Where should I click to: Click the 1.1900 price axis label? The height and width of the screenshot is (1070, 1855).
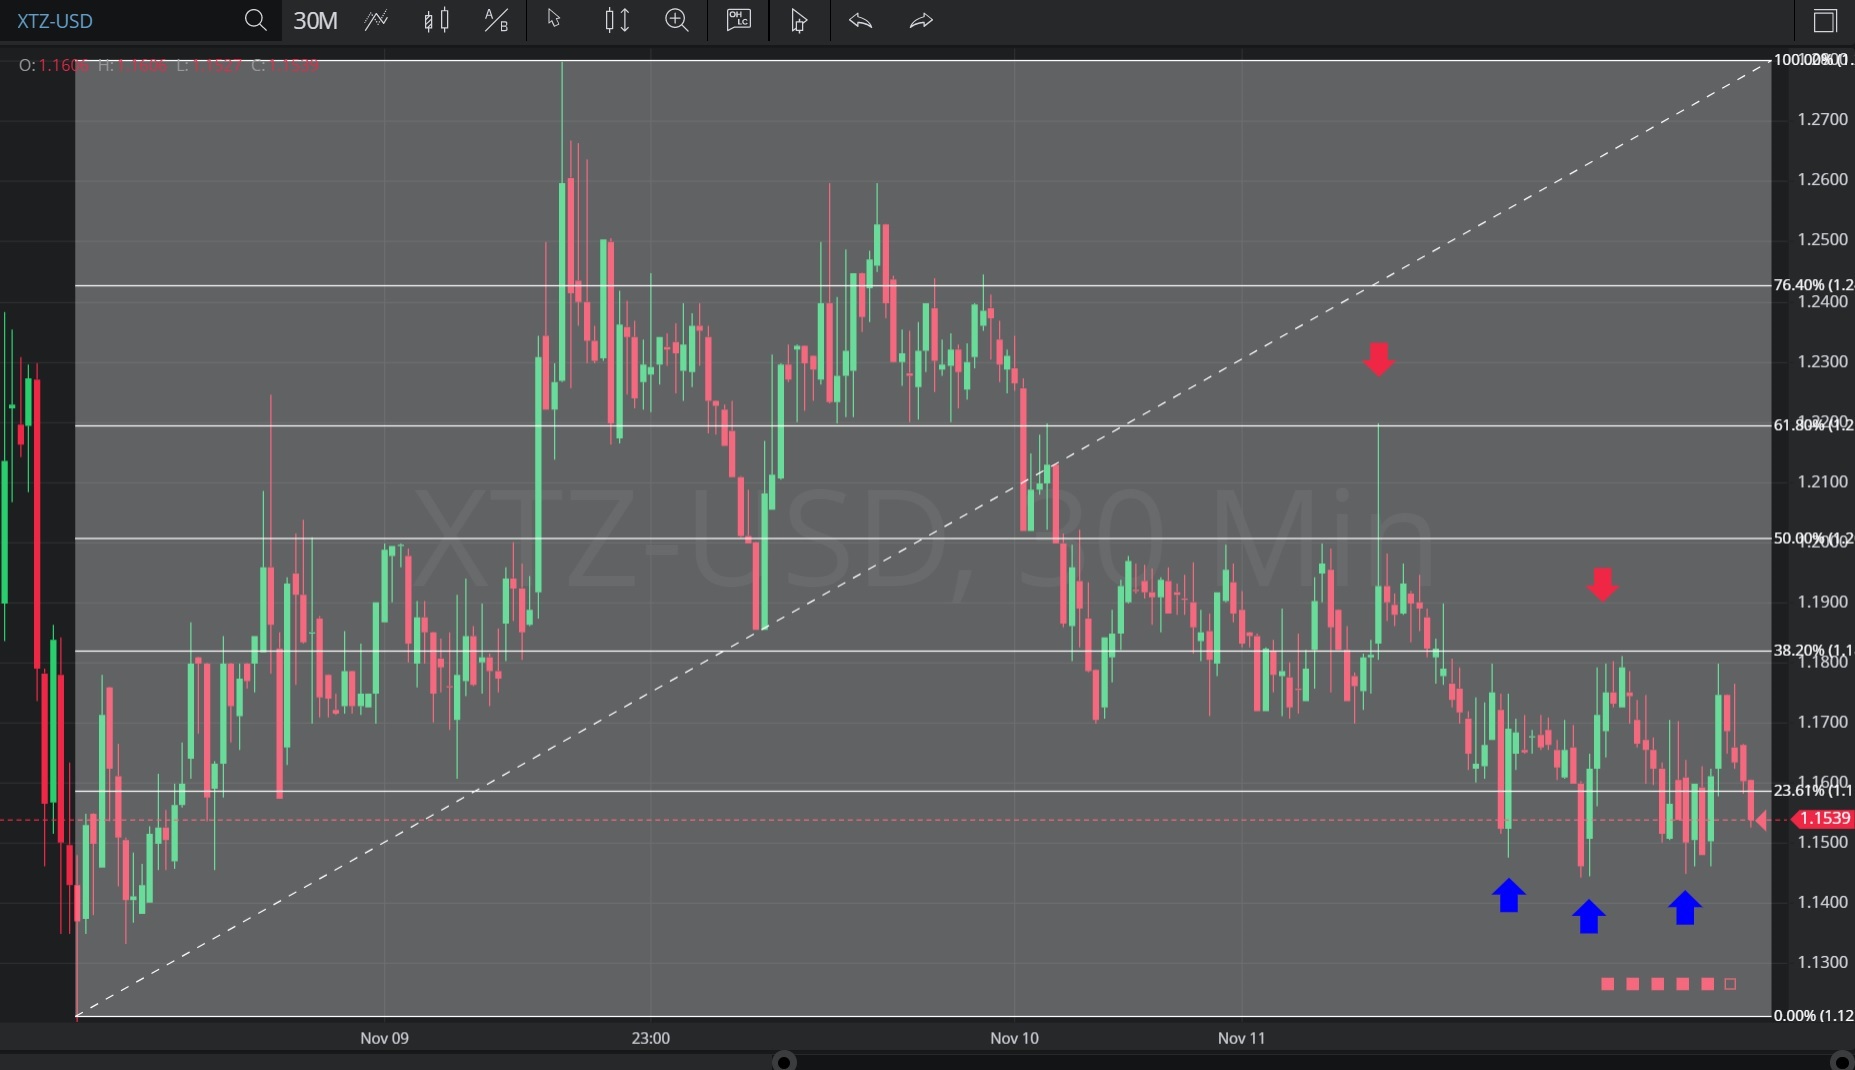pos(1822,601)
